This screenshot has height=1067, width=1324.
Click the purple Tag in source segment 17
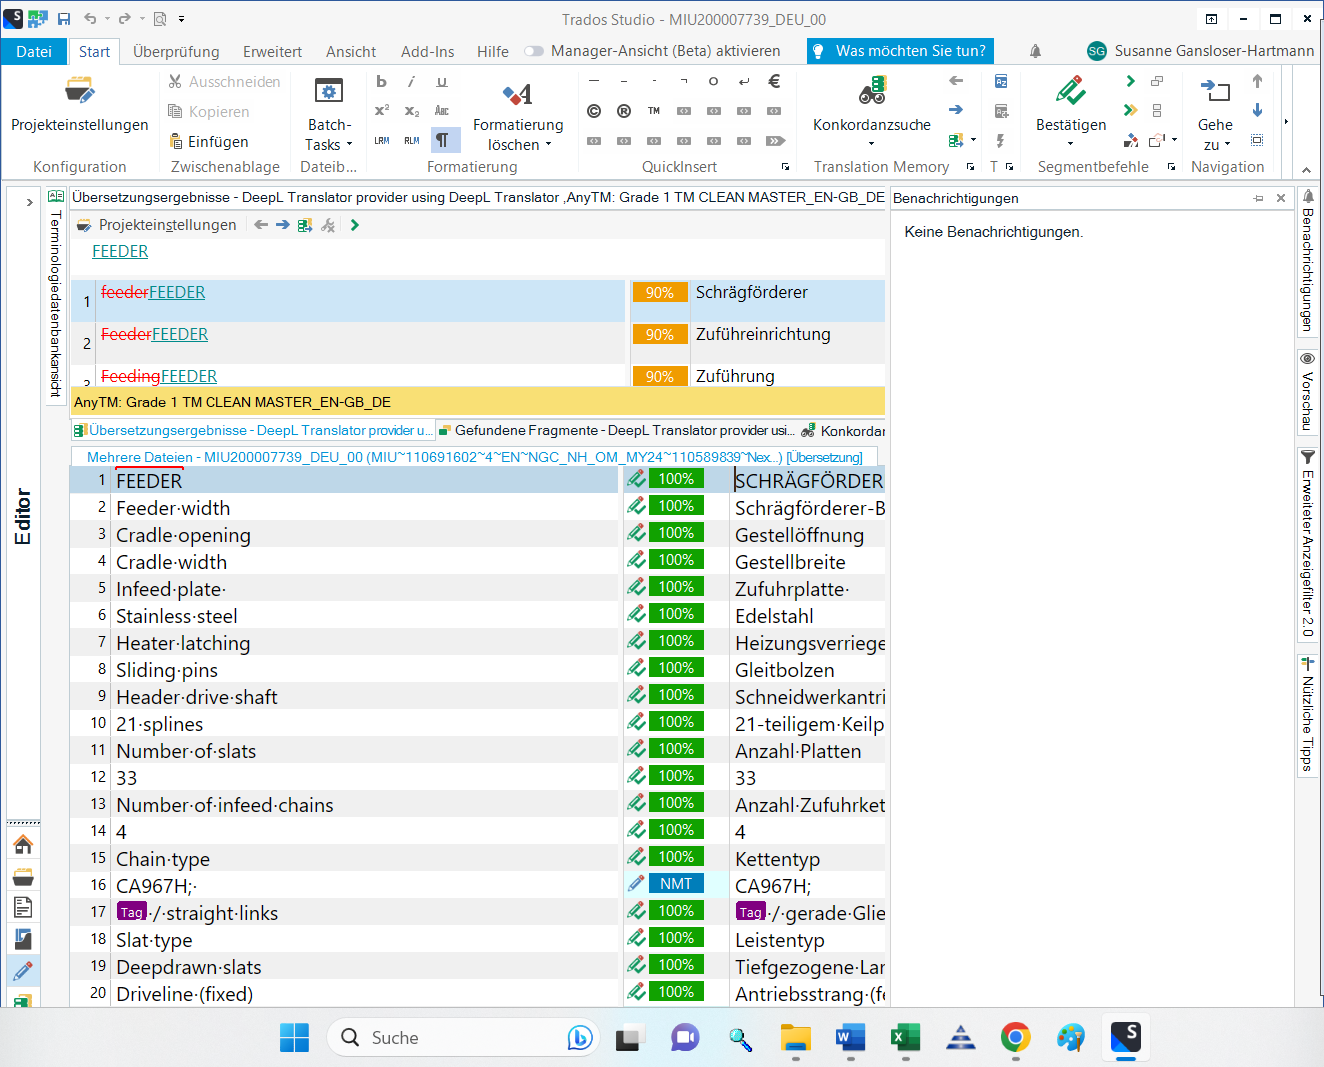tap(132, 912)
